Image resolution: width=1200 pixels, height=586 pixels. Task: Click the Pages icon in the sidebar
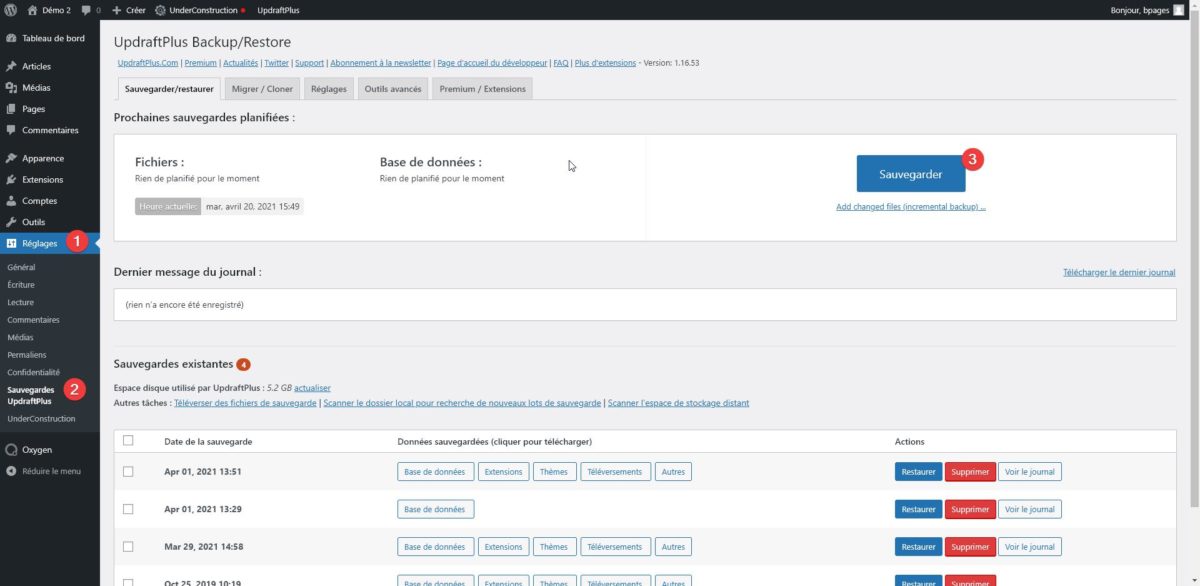coord(11,109)
